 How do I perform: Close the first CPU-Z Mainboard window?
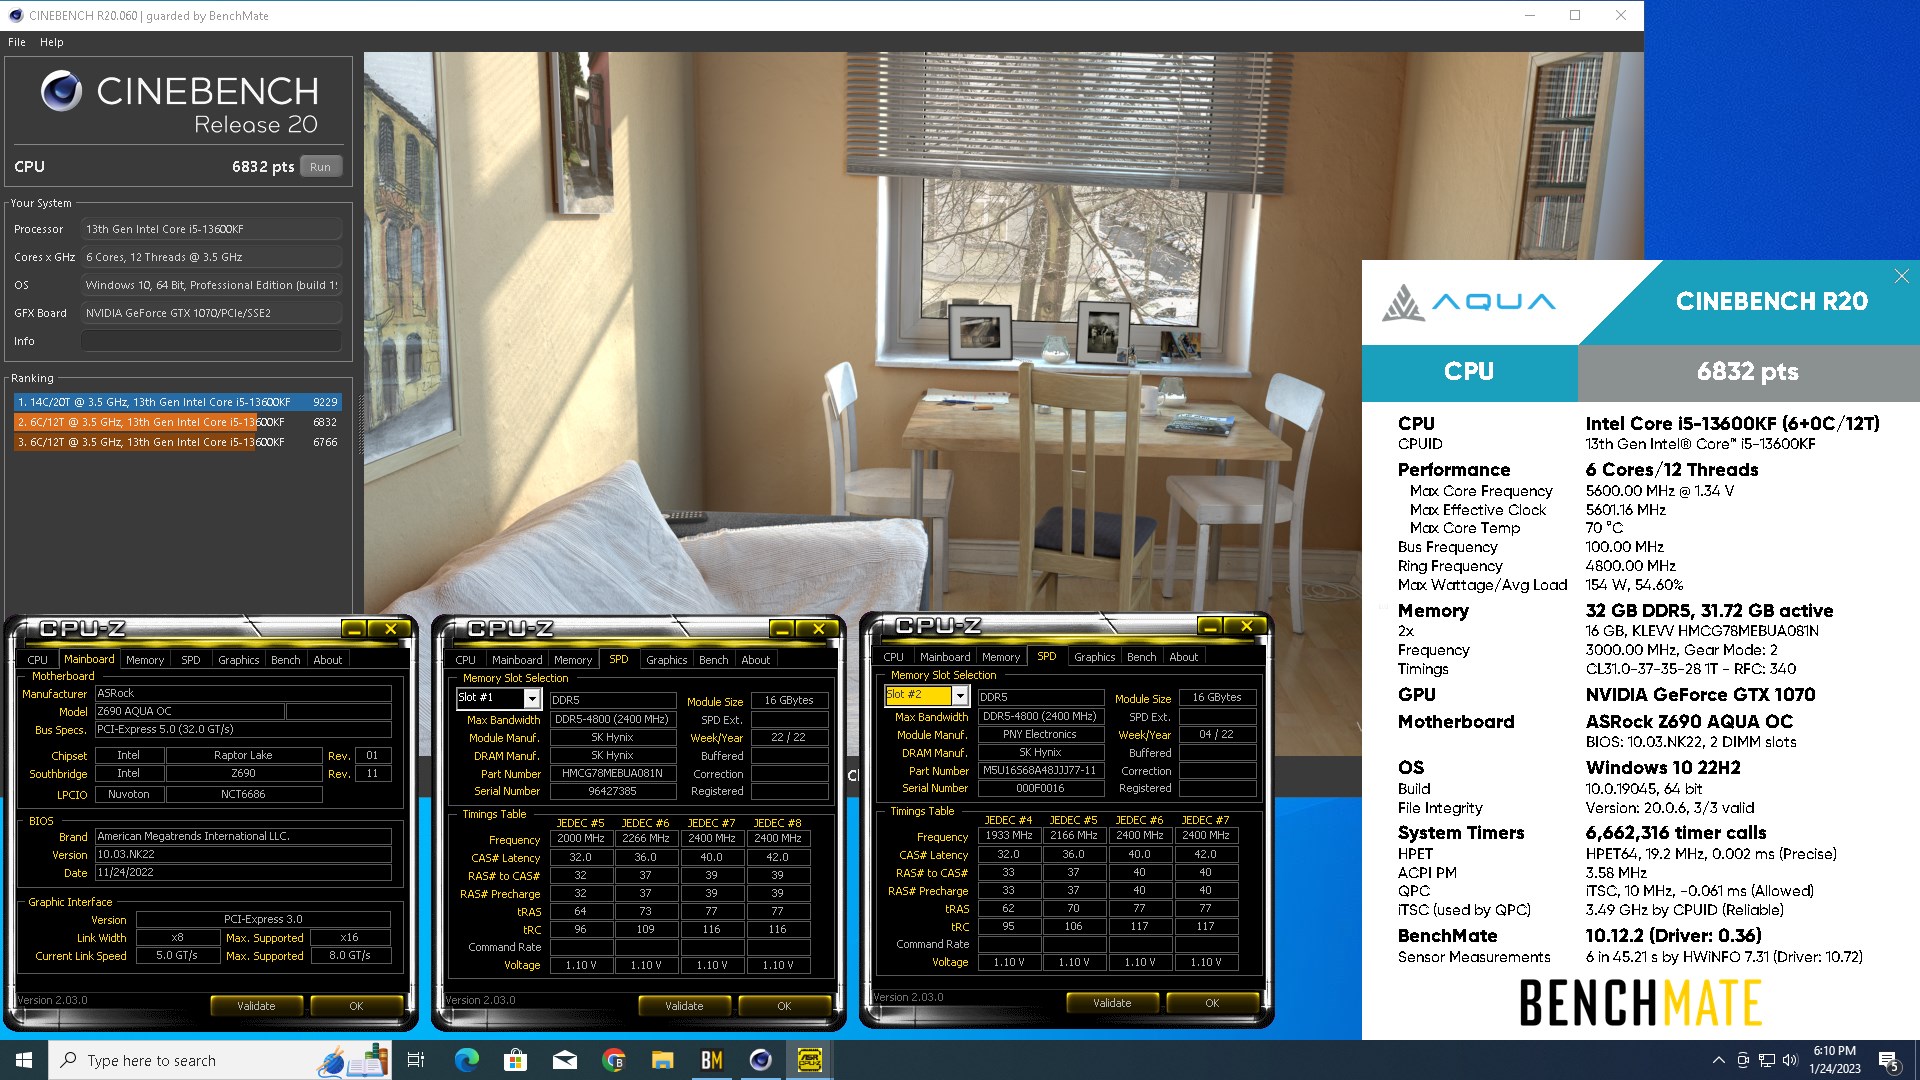pyautogui.click(x=390, y=629)
